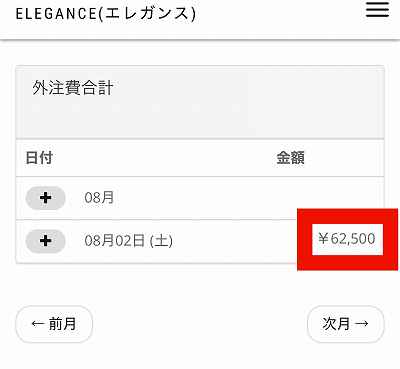Viewport: 400px width, 369px height.
Task: Go to previous month with ← 前月
Action: (x=54, y=324)
